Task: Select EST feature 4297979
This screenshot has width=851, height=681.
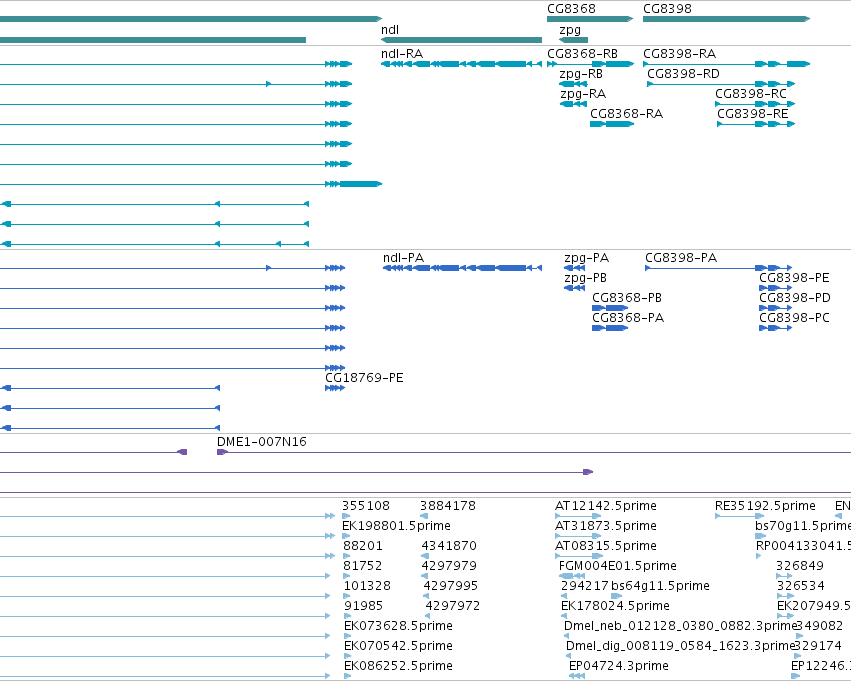Action: [425, 576]
